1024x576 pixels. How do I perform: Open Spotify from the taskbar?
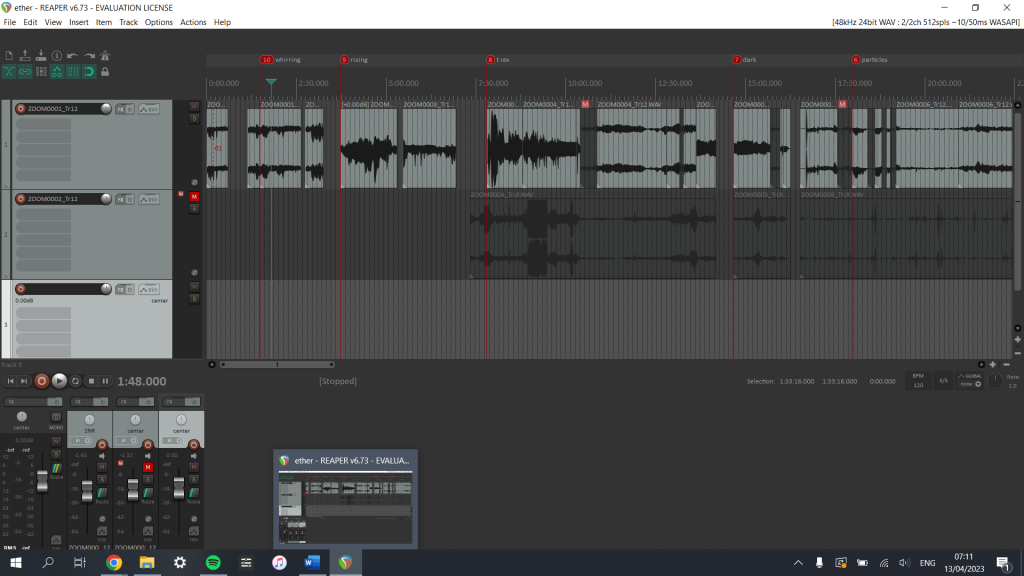(213, 563)
